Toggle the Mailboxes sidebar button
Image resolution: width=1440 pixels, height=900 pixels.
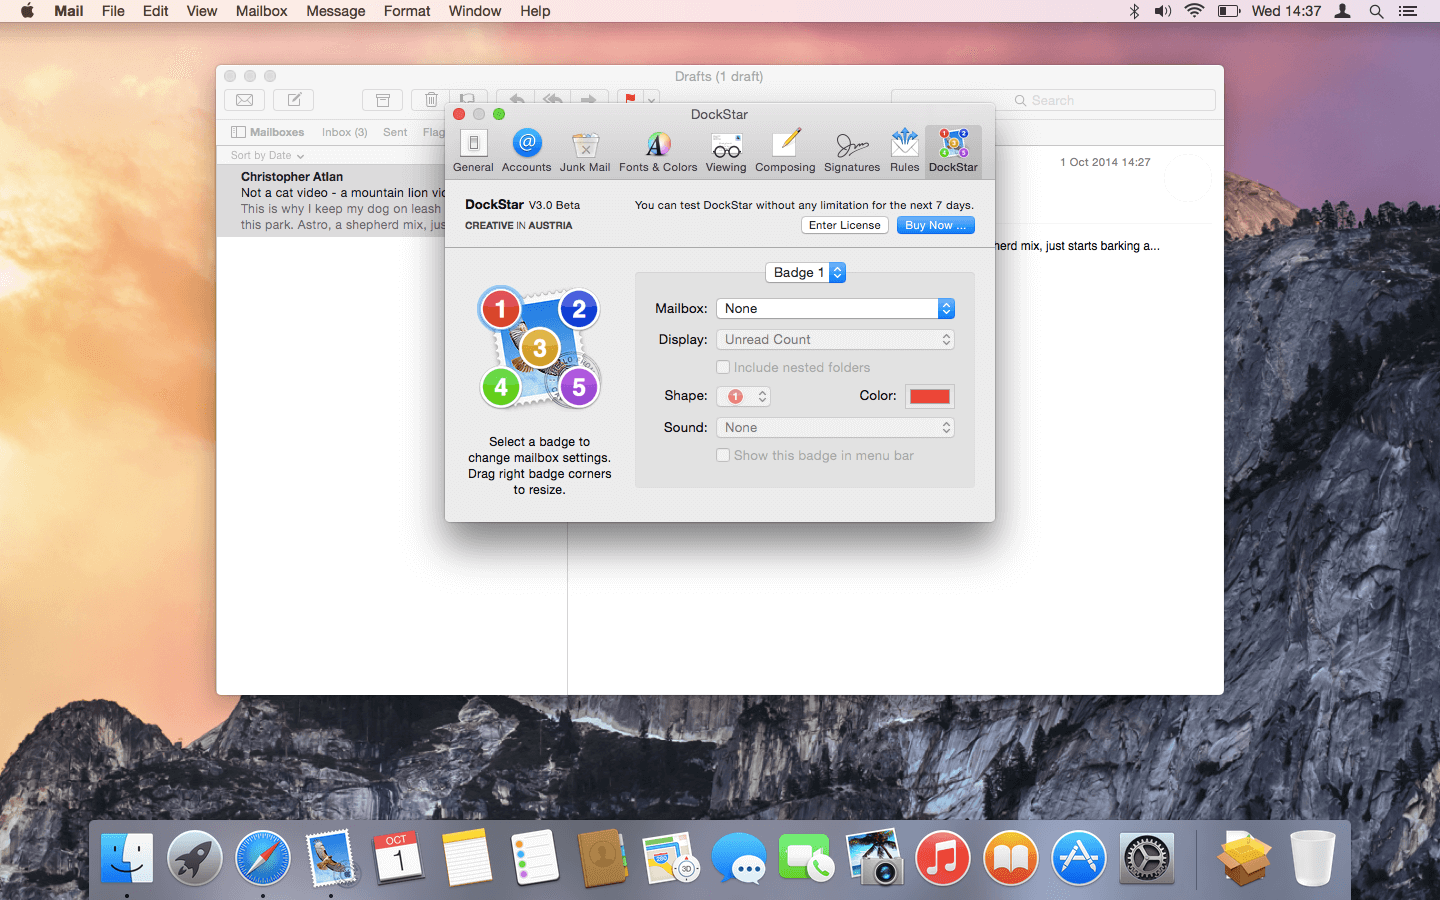(267, 132)
